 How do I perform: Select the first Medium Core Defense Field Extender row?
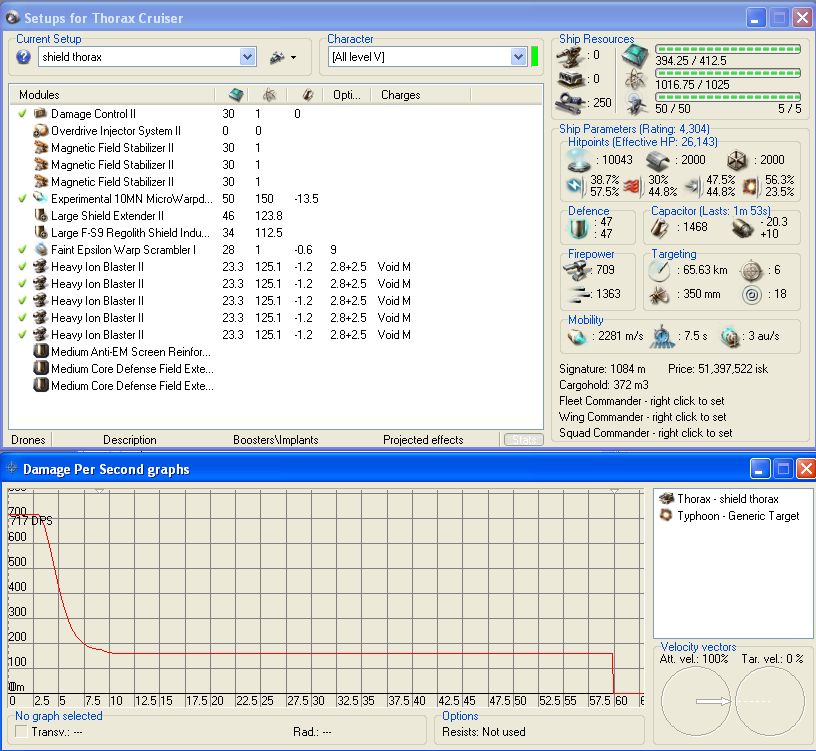tap(276, 368)
